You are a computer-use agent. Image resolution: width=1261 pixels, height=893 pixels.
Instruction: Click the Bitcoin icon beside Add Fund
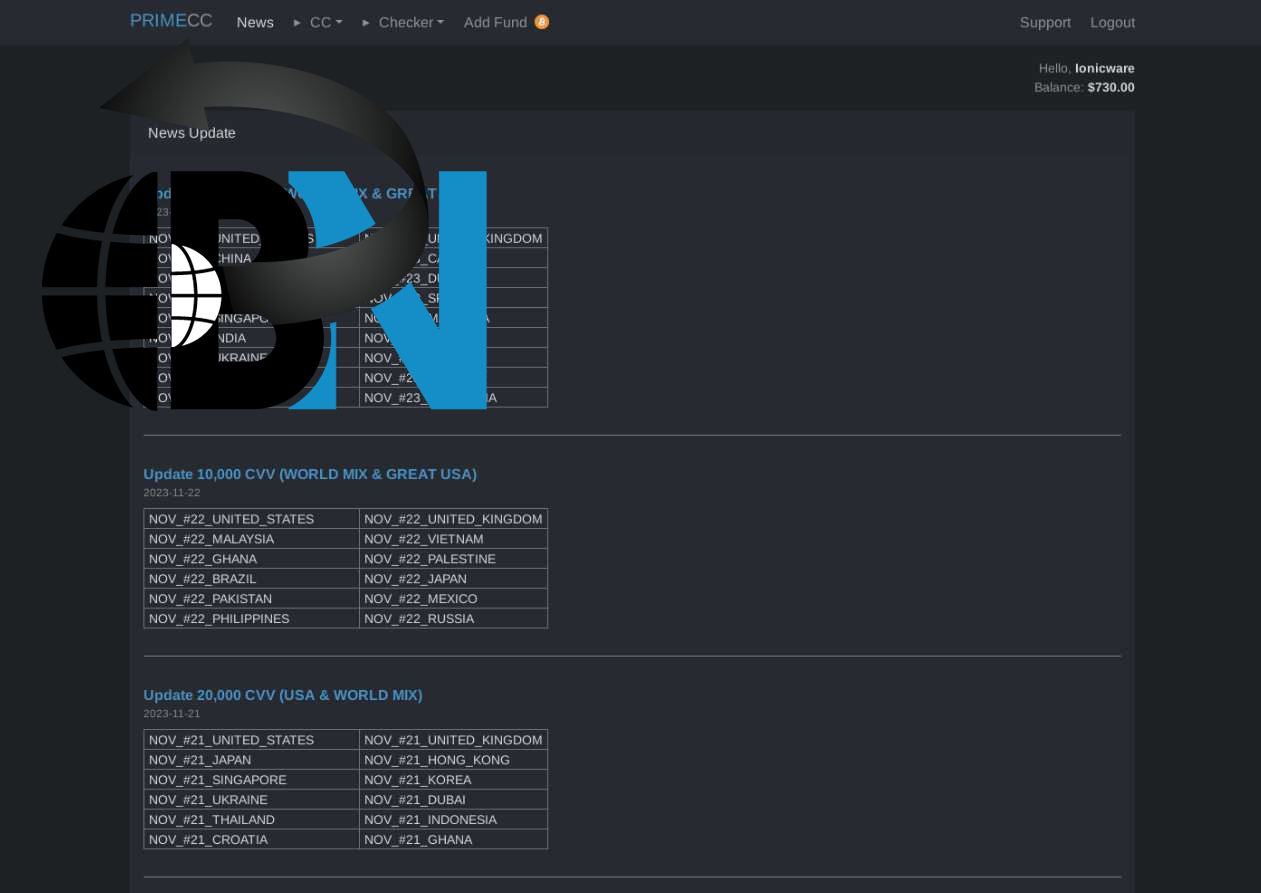(x=541, y=22)
